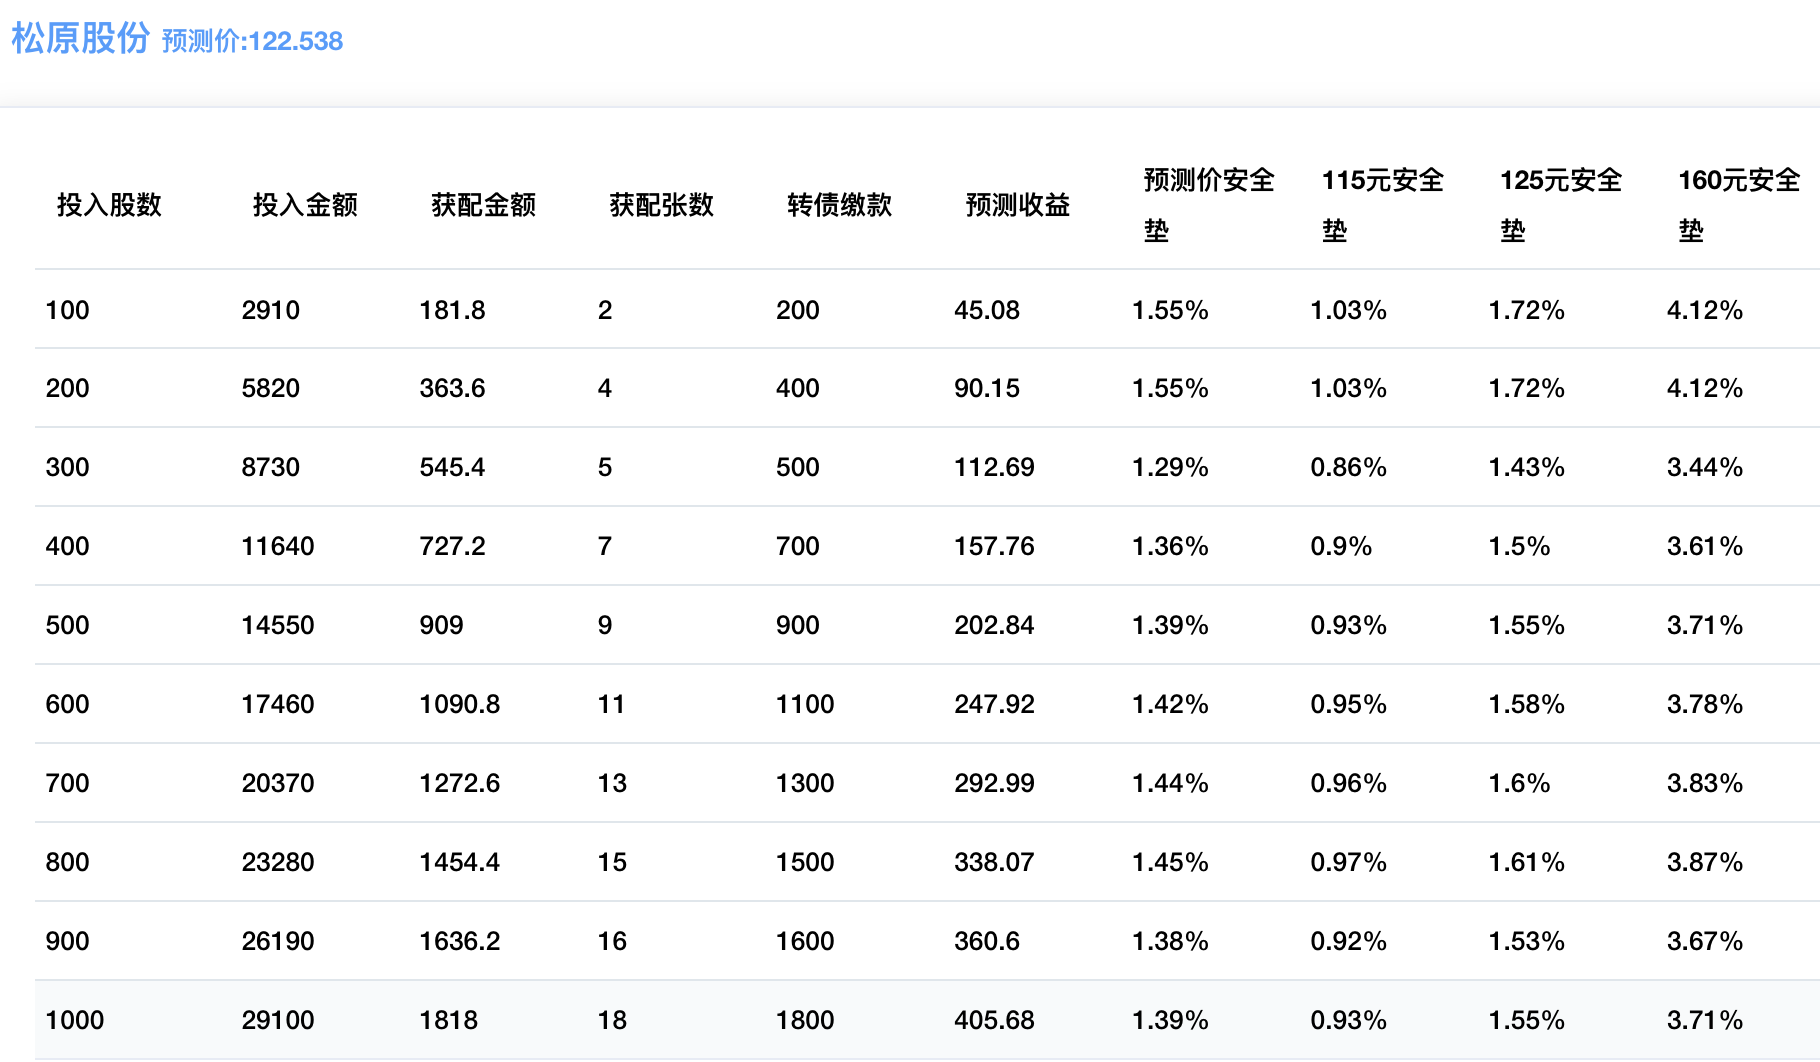Click the 405.68 predicted profit cell
Image resolution: width=1820 pixels, height=1062 pixels.
pyautogui.click(x=994, y=1020)
